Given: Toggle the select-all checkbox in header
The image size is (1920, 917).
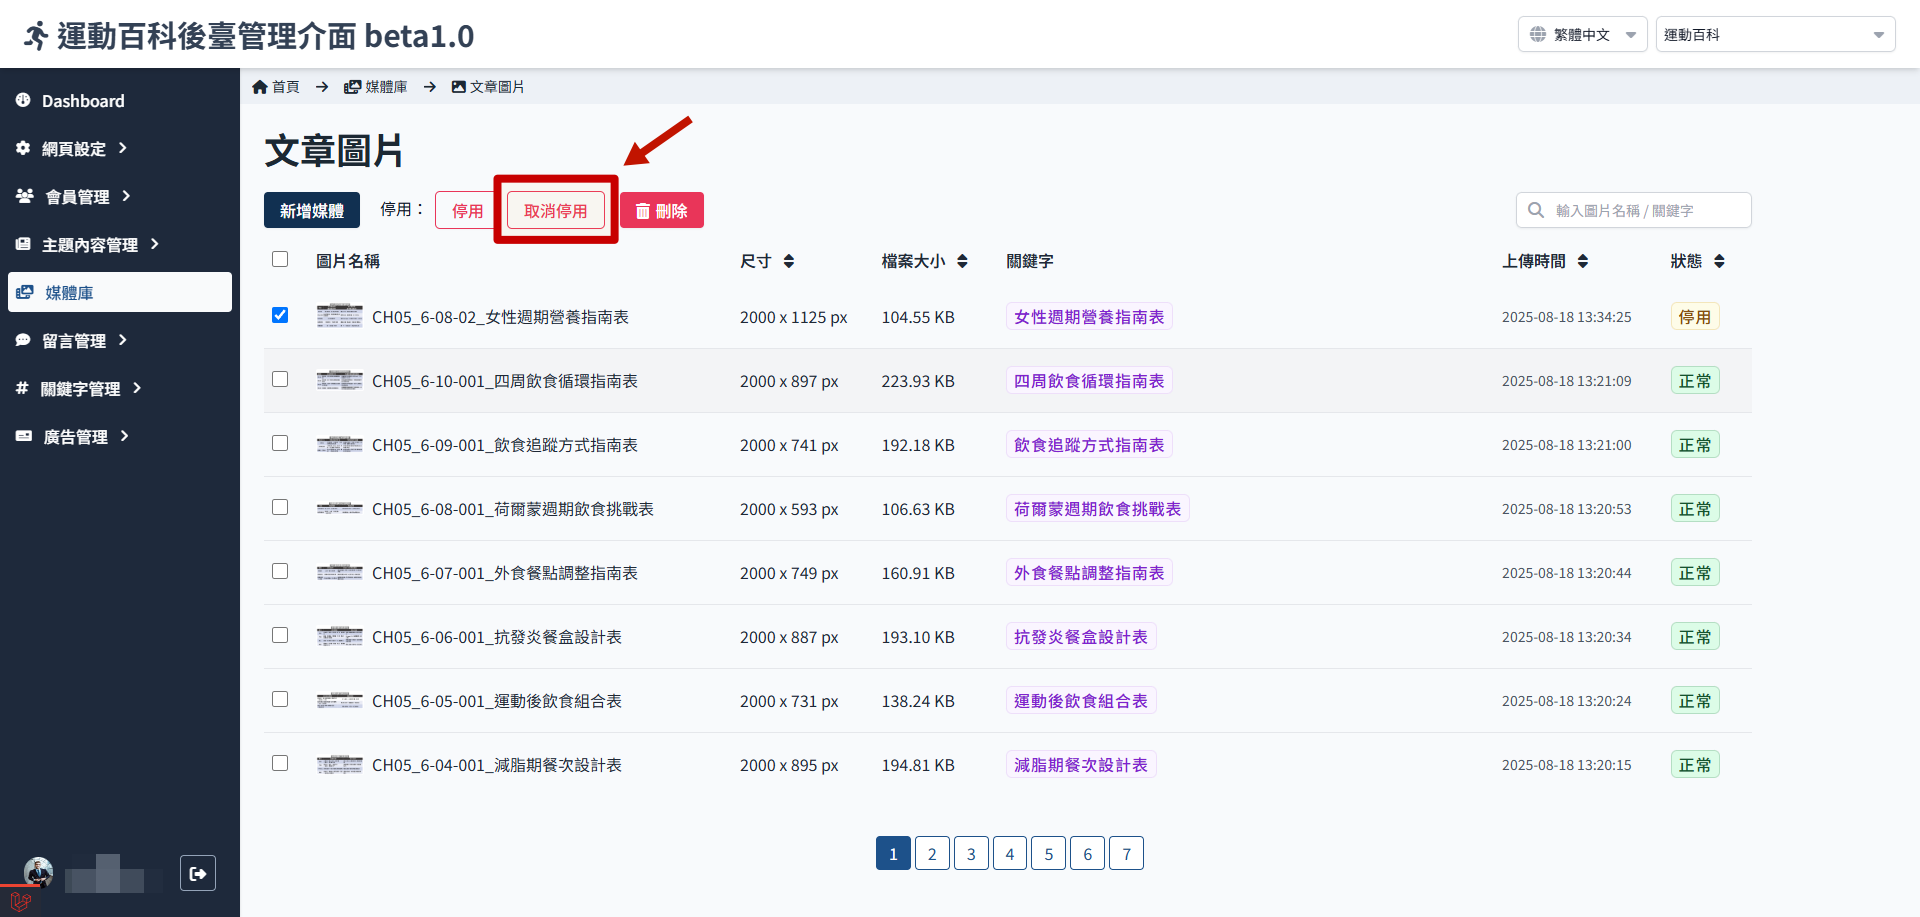Looking at the screenshot, I should click(x=280, y=259).
